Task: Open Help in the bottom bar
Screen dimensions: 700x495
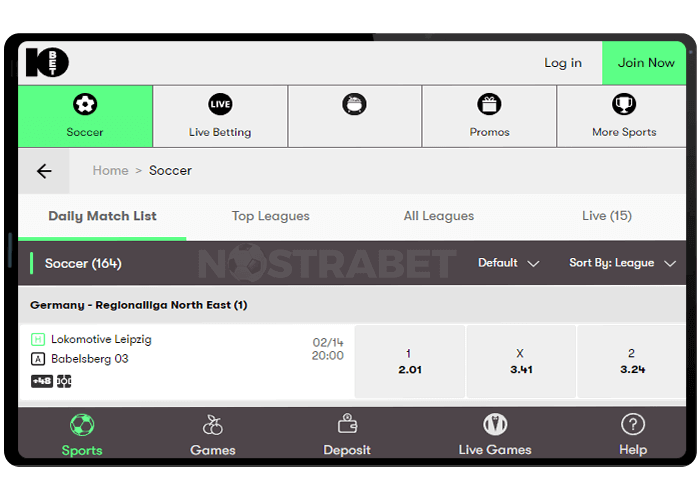Action: click(x=633, y=435)
